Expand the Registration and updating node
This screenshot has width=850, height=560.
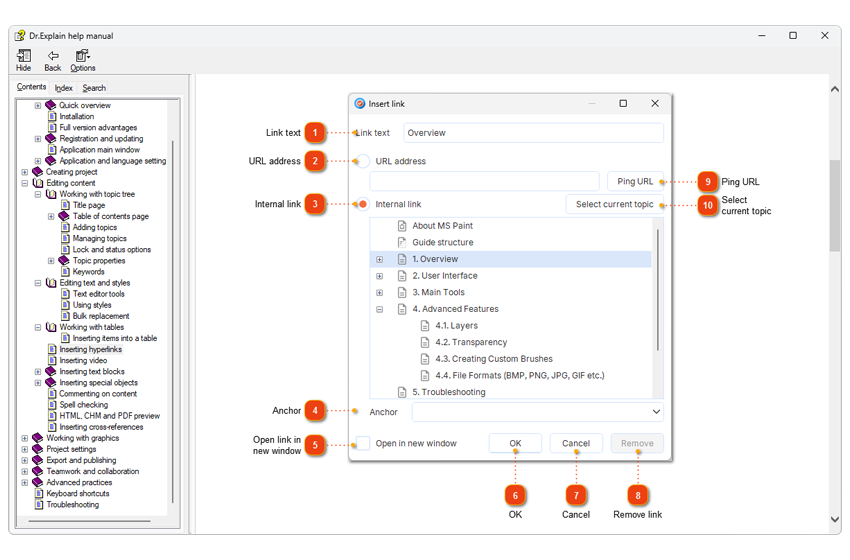coord(38,139)
